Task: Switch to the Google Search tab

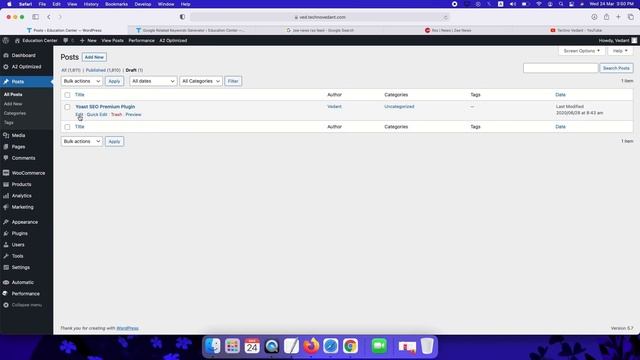Action: pos(320,30)
